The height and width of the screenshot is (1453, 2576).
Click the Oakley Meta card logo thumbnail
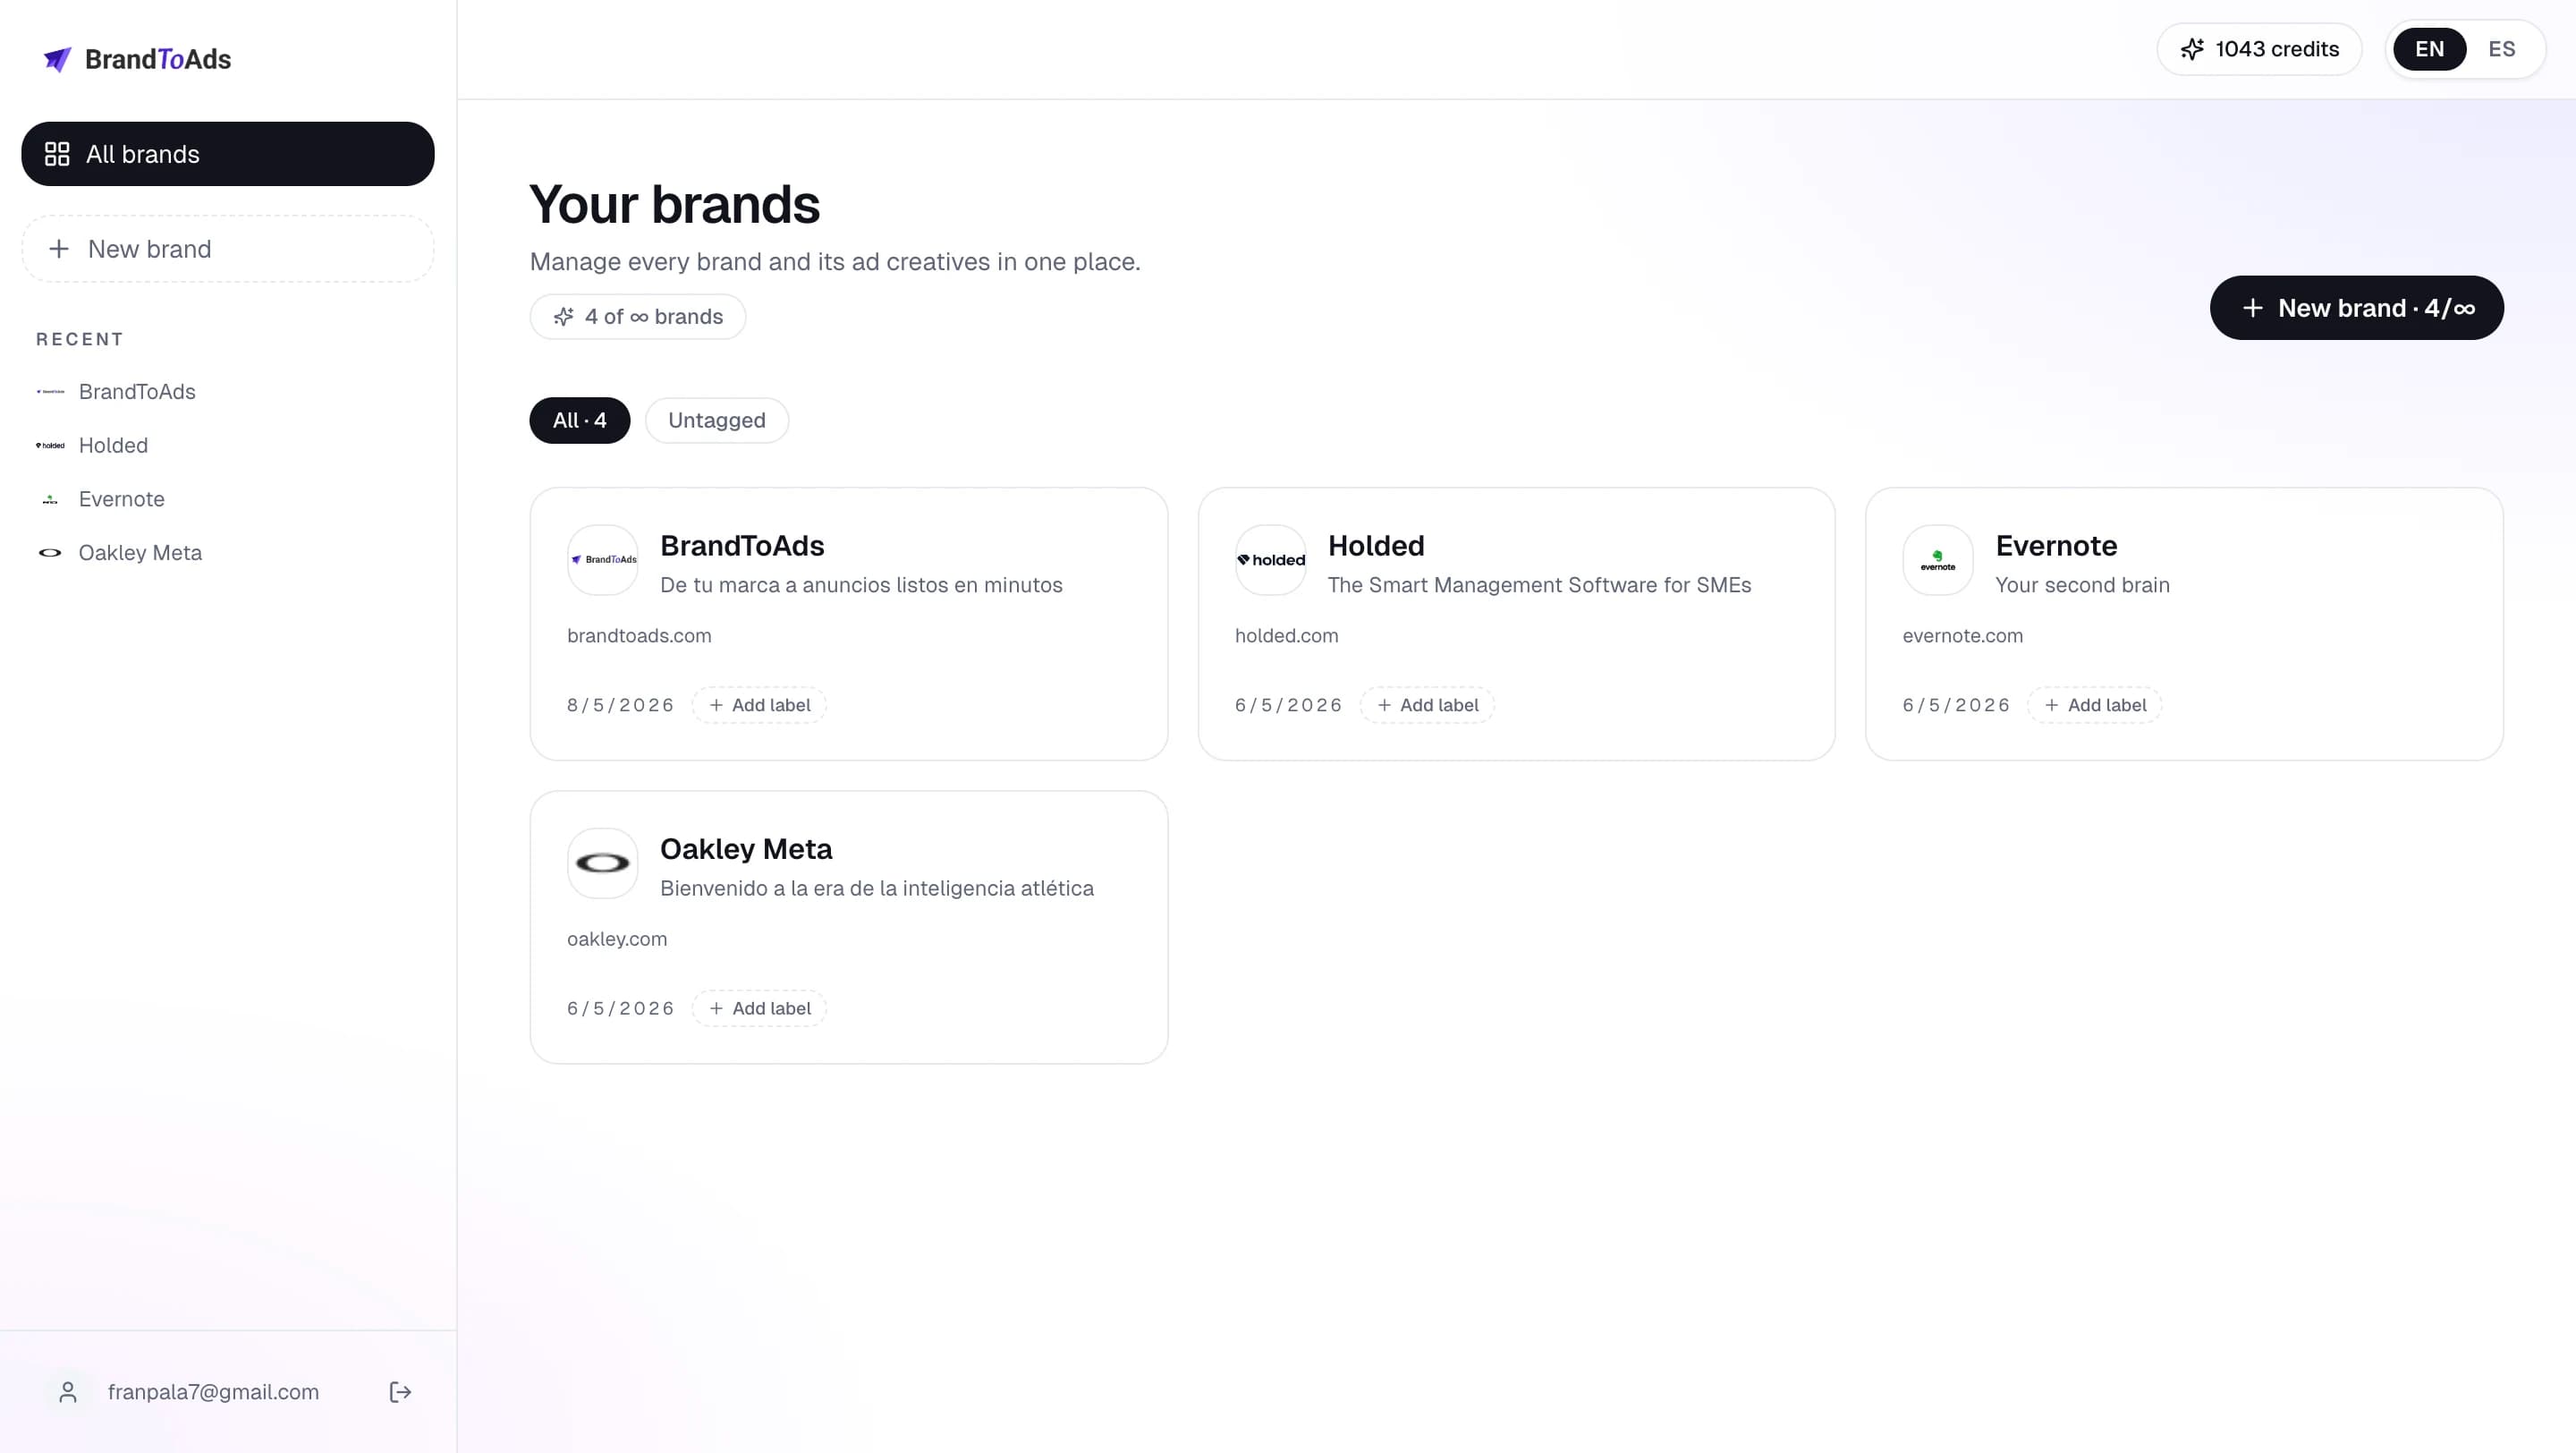603,863
